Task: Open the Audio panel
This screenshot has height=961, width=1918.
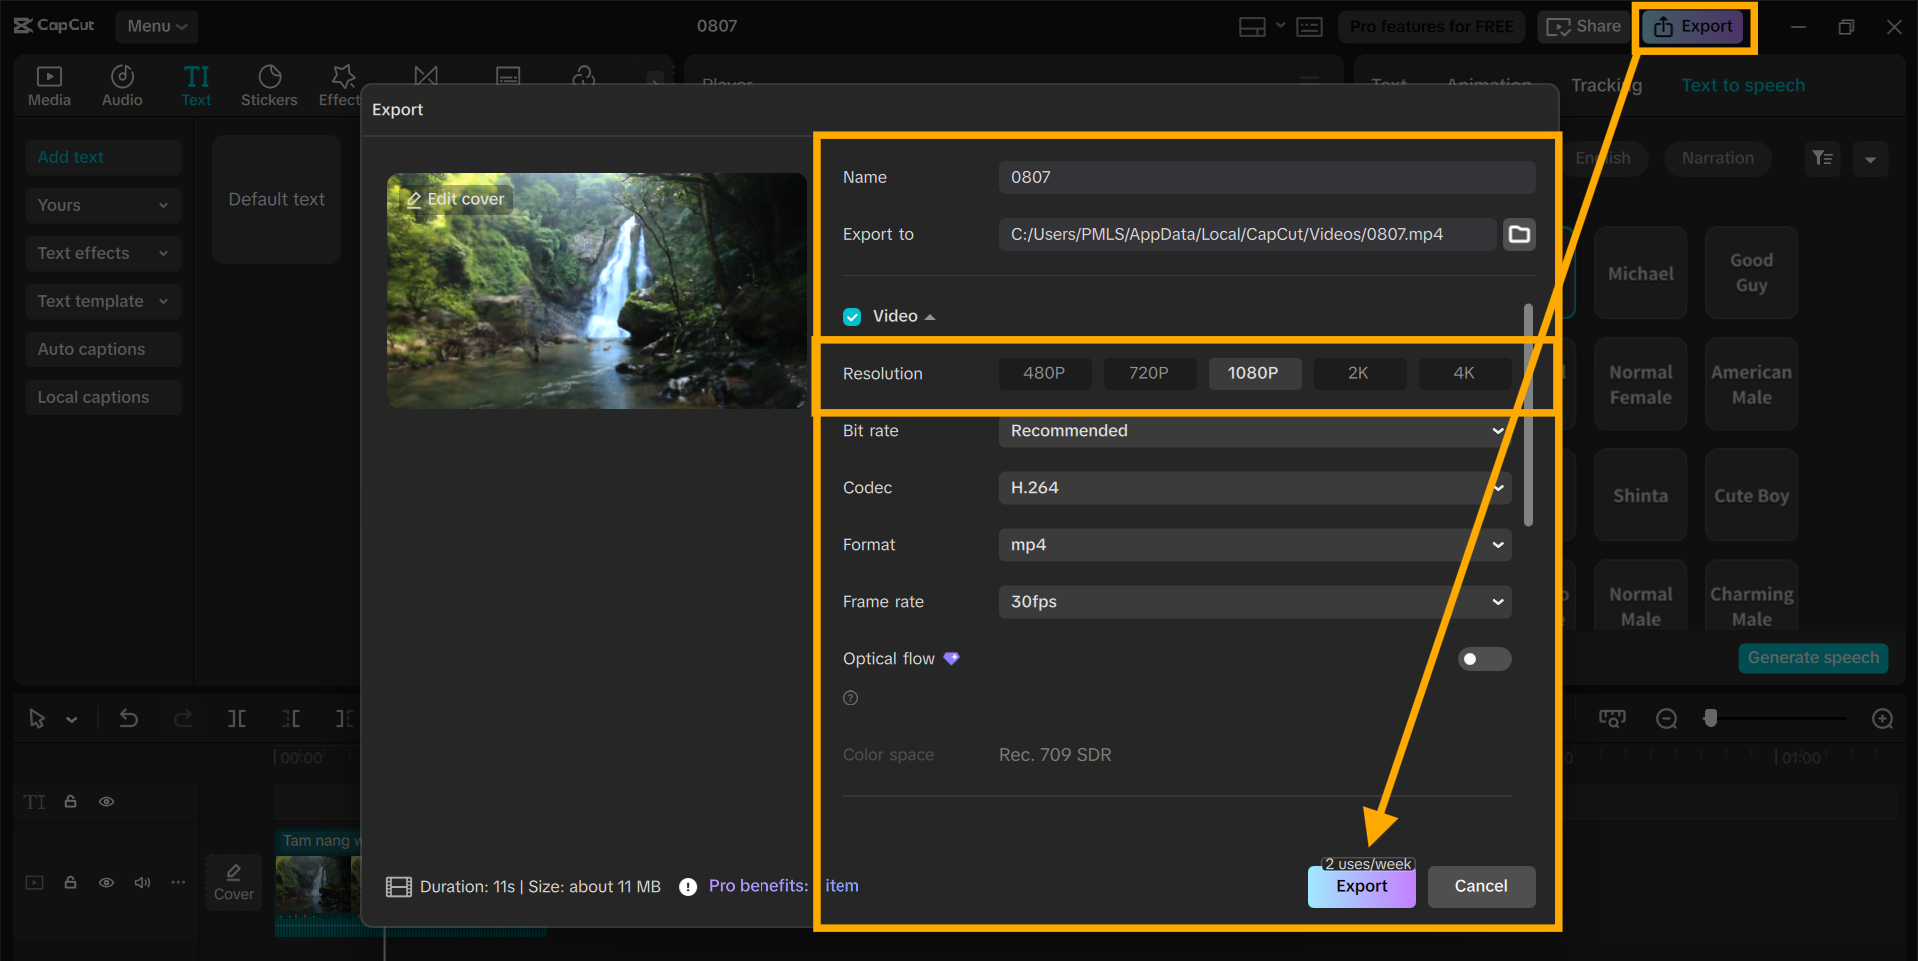Action: click(122, 86)
